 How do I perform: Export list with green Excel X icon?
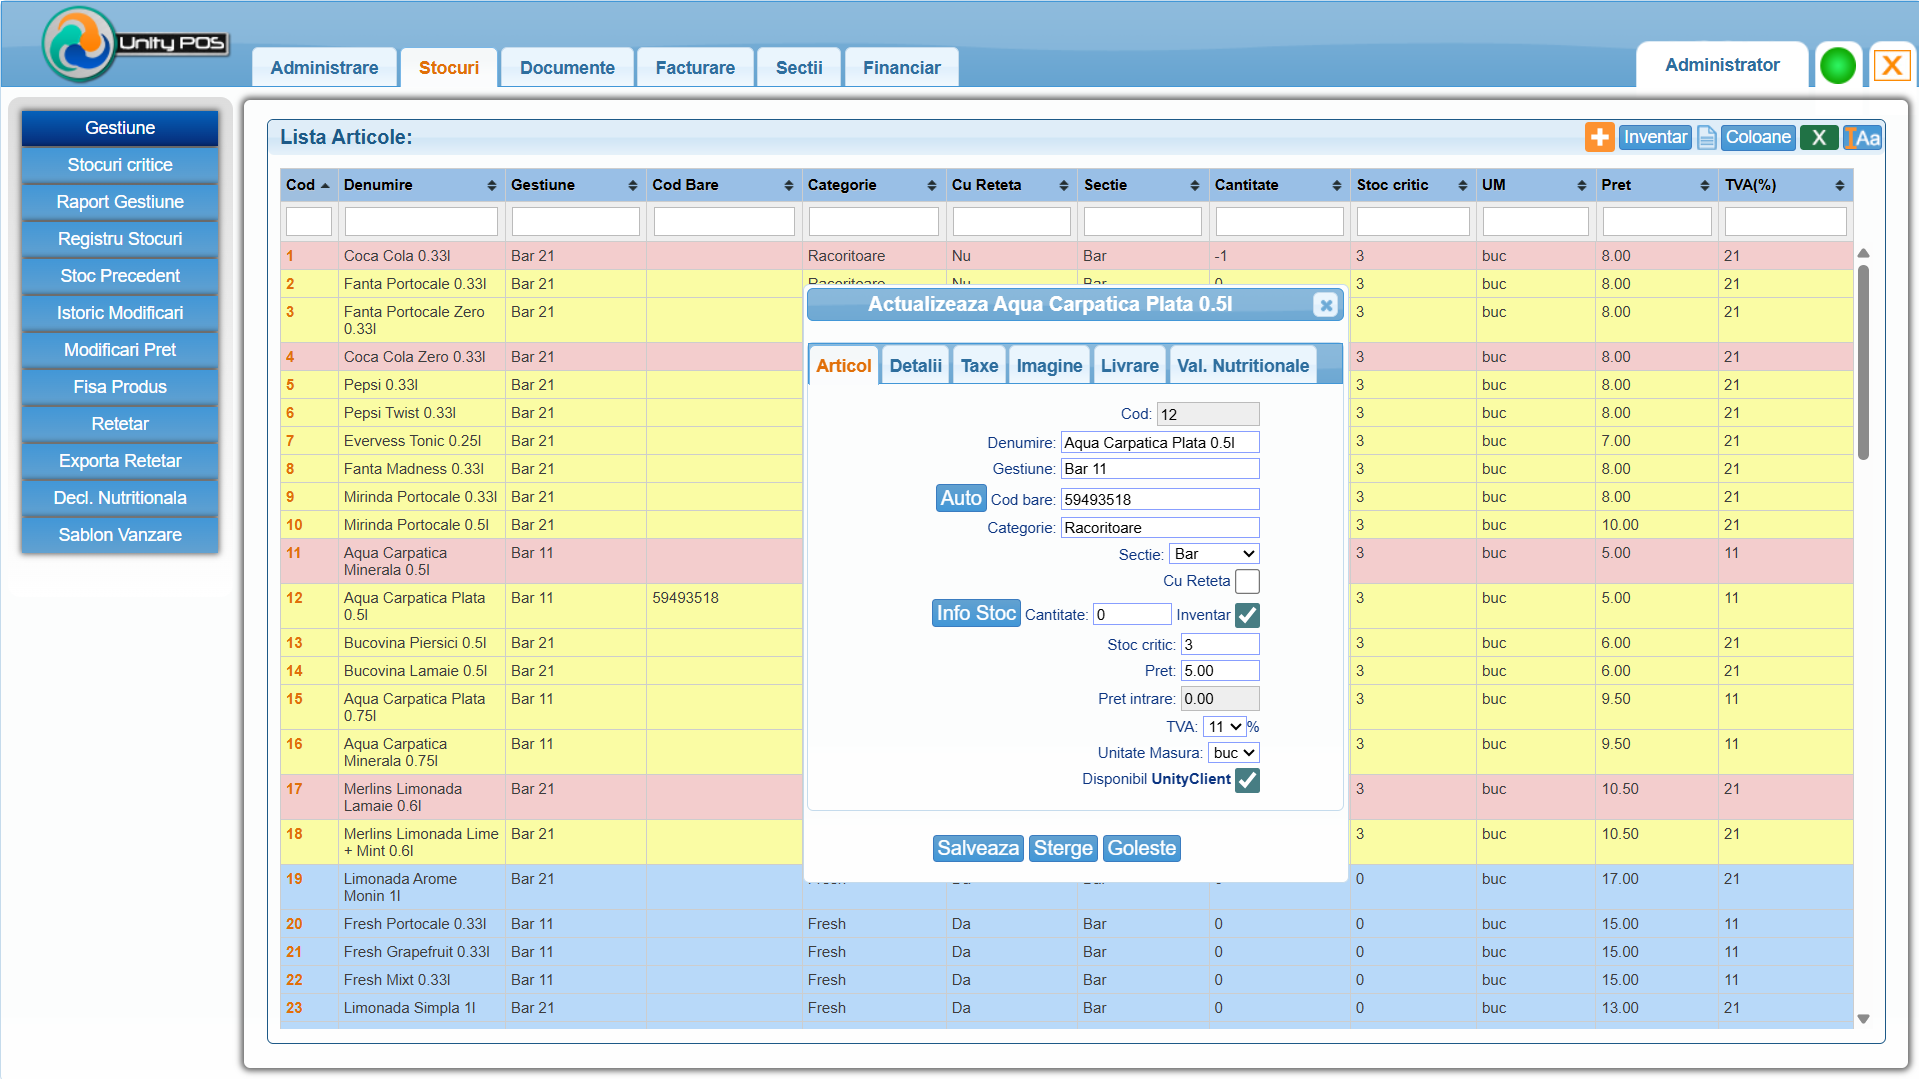pyautogui.click(x=1819, y=138)
